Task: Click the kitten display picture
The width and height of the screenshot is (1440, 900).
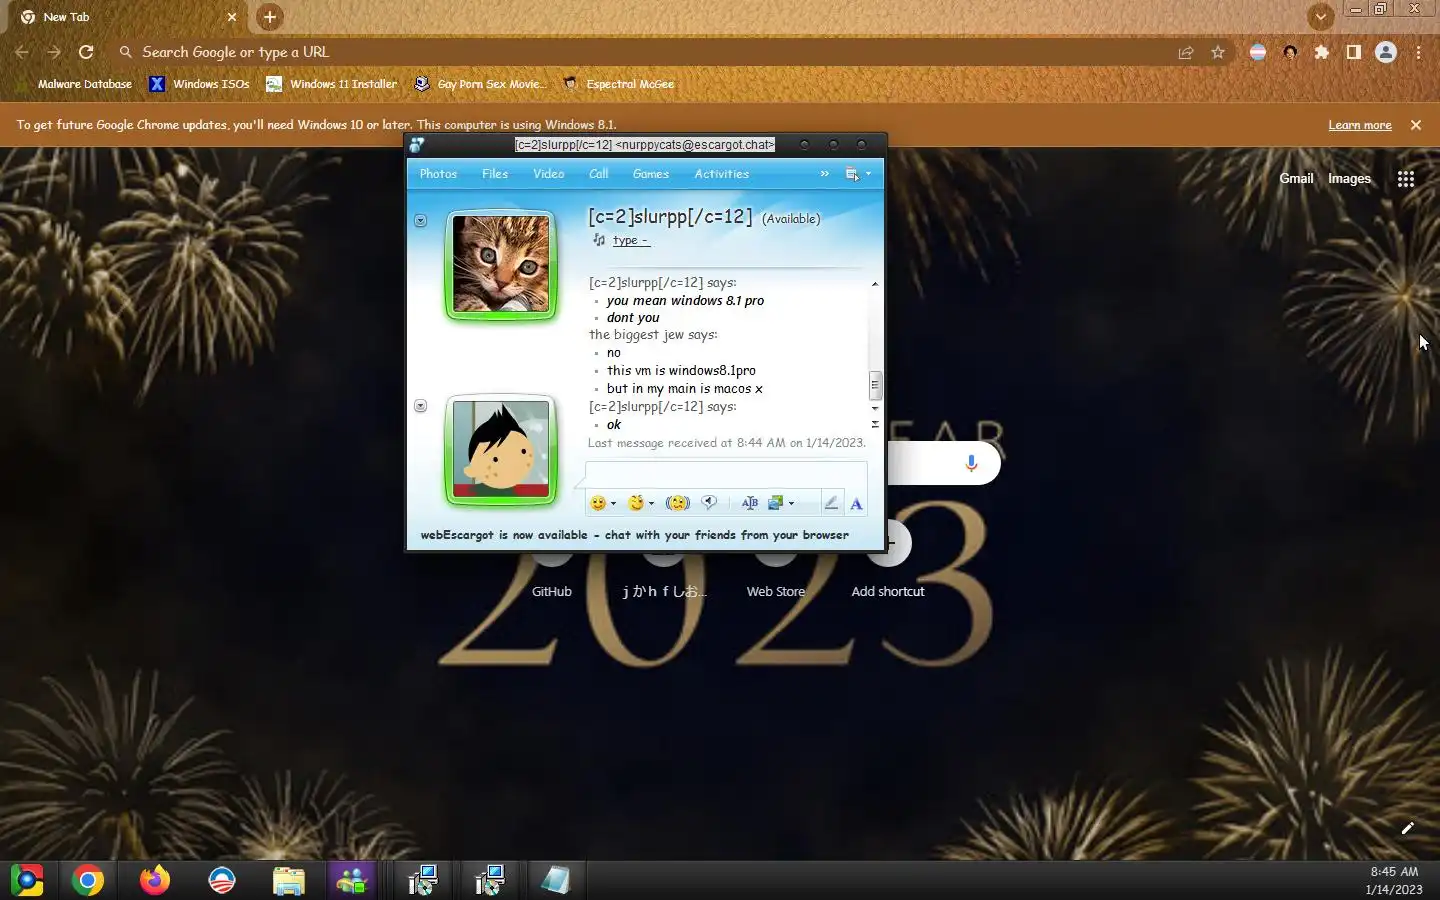Action: (500, 264)
